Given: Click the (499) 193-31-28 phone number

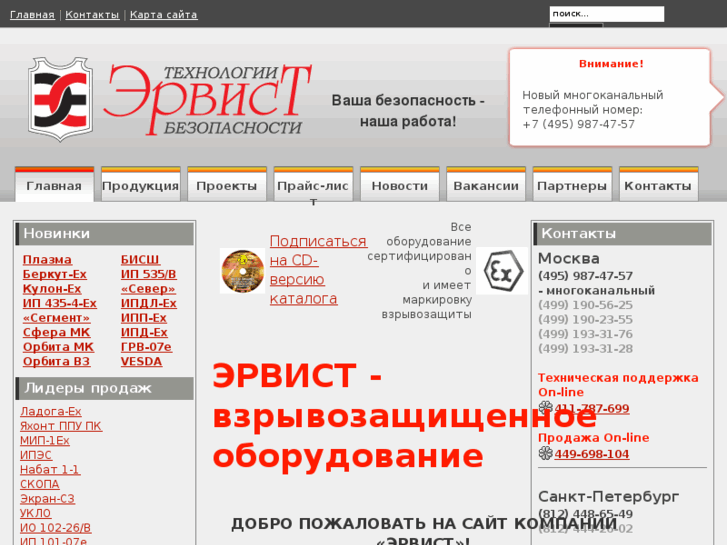Looking at the screenshot, I should 586,349.
